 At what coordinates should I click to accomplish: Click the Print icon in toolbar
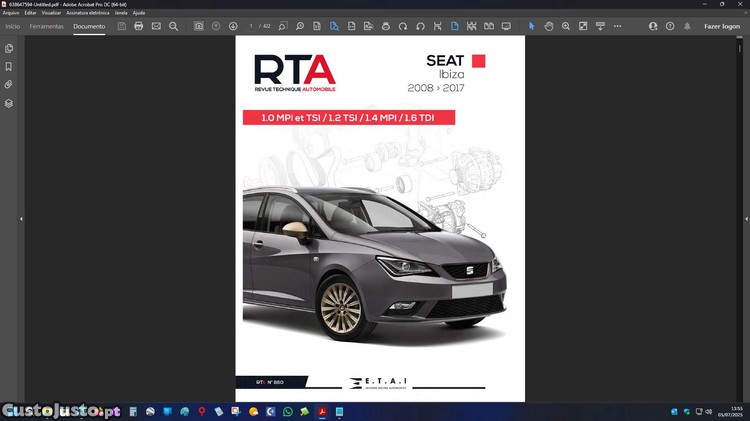139,26
